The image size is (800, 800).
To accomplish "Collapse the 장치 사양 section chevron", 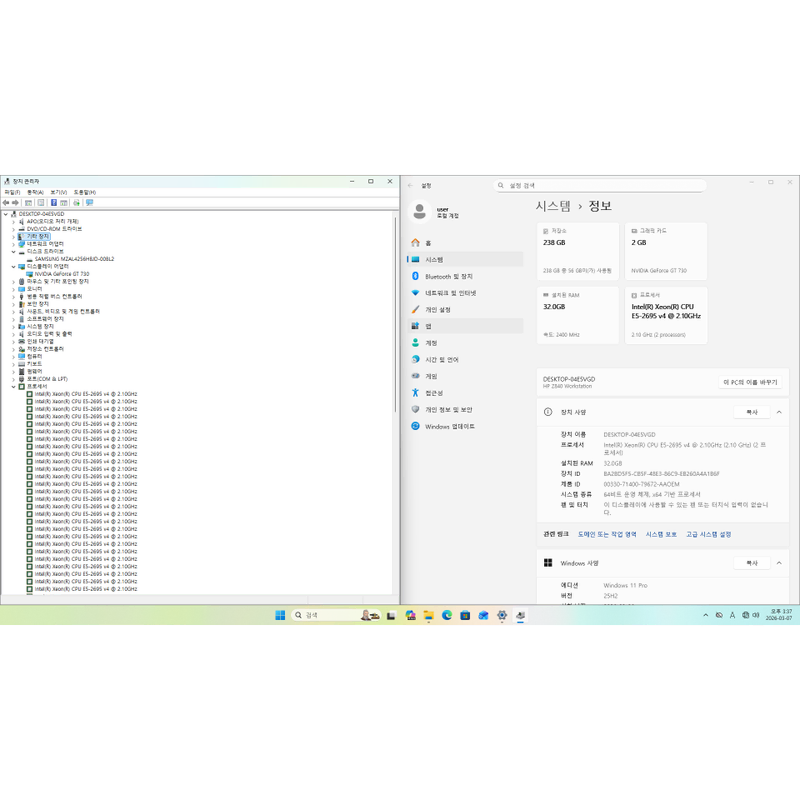I will [x=779, y=412].
